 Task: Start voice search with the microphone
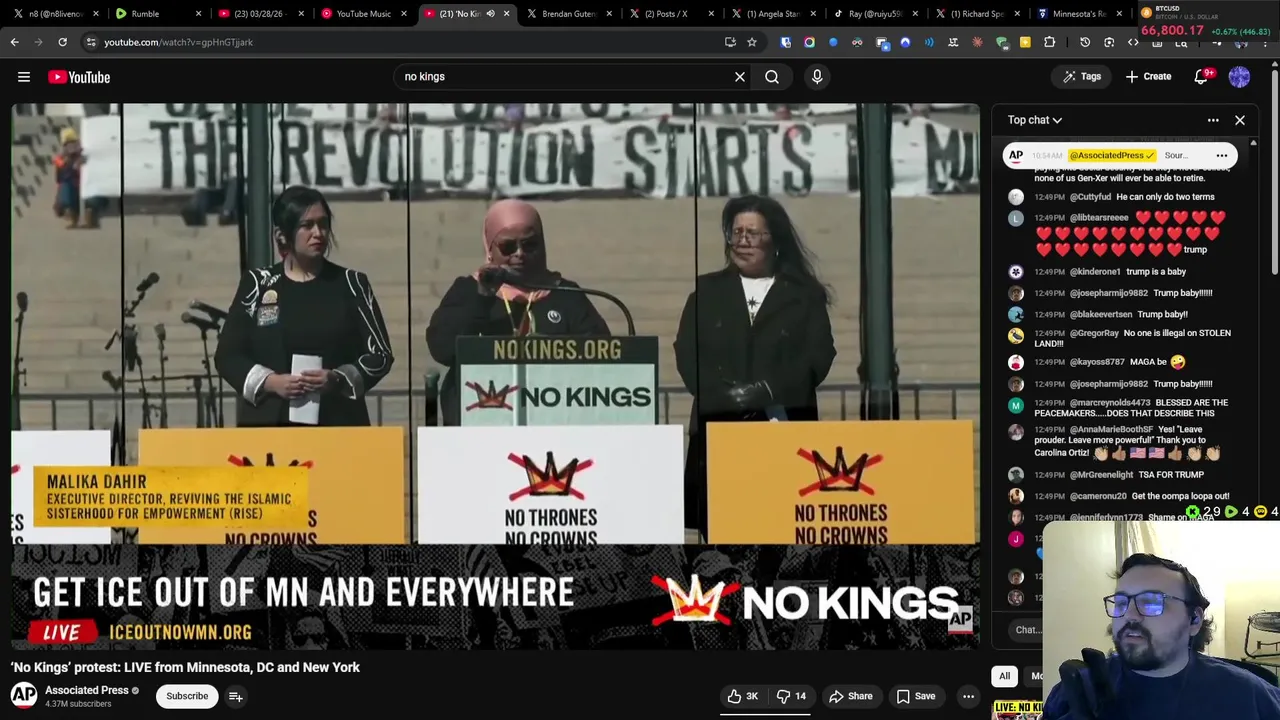pos(817,77)
